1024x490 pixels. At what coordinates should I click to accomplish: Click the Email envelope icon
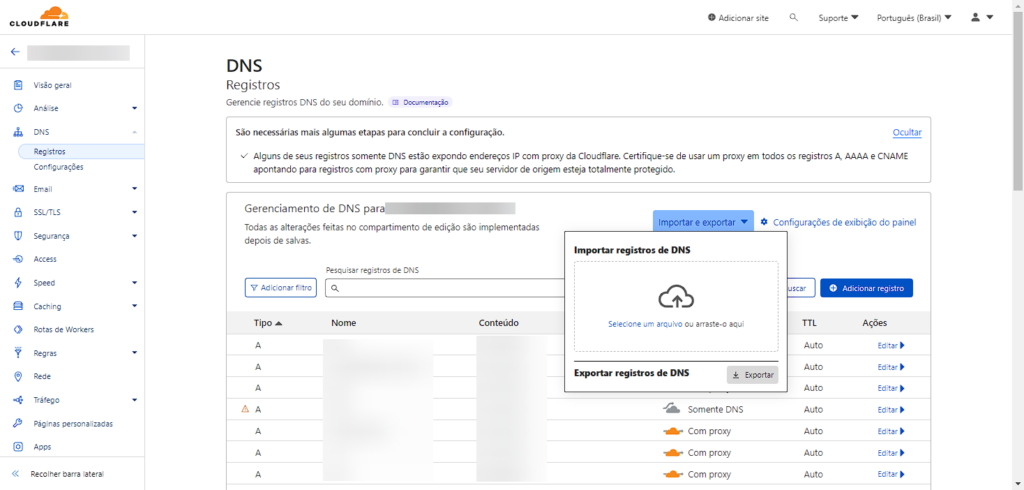tap(18, 189)
